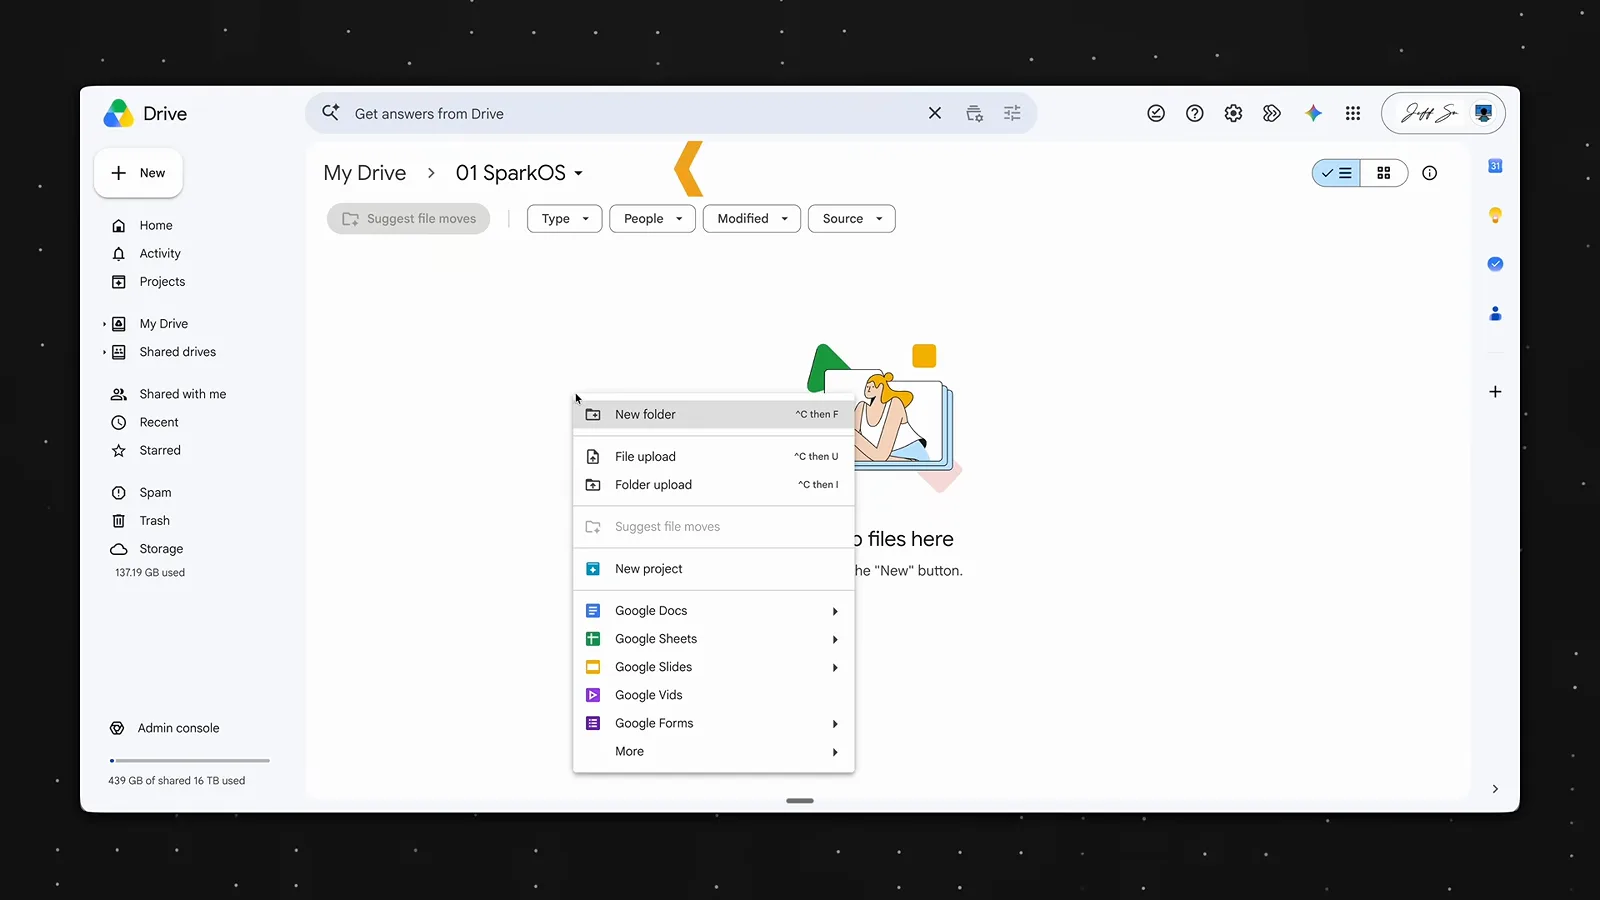
Task: Open the People filter dropdown
Action: point(652,219)
